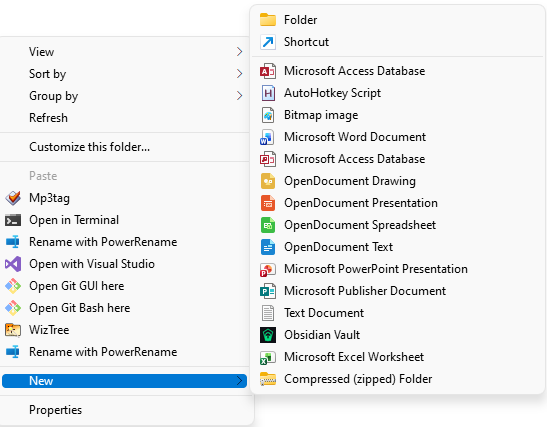
Task: Click the Obsidian Vault icon
Action: coord(268,335)
